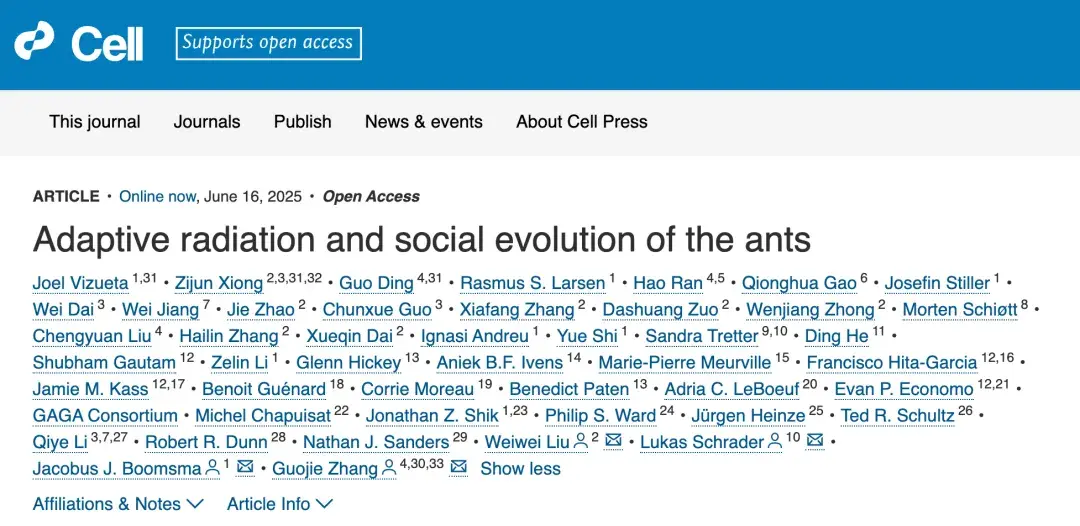The image size is (1080, 526).
Task: Click envelope icon next to Lukas Schrader
Action: 815,441
